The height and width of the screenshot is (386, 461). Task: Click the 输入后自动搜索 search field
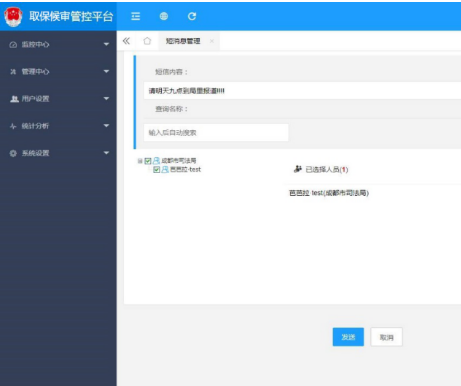point(216,133)
